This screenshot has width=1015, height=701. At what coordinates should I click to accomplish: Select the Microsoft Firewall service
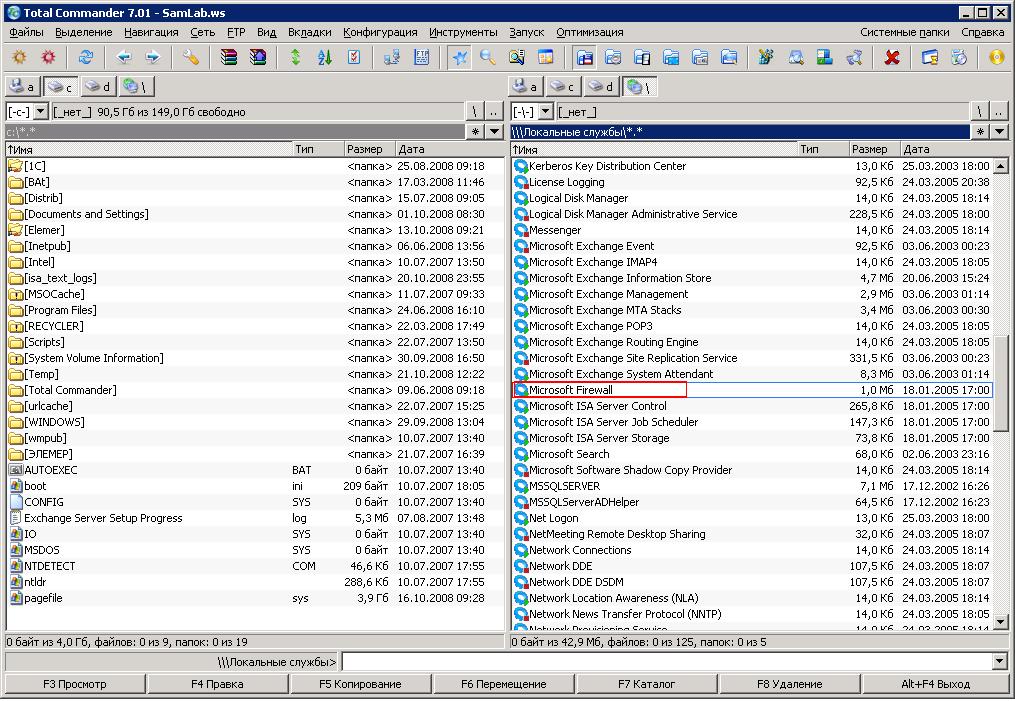(752, 390)
